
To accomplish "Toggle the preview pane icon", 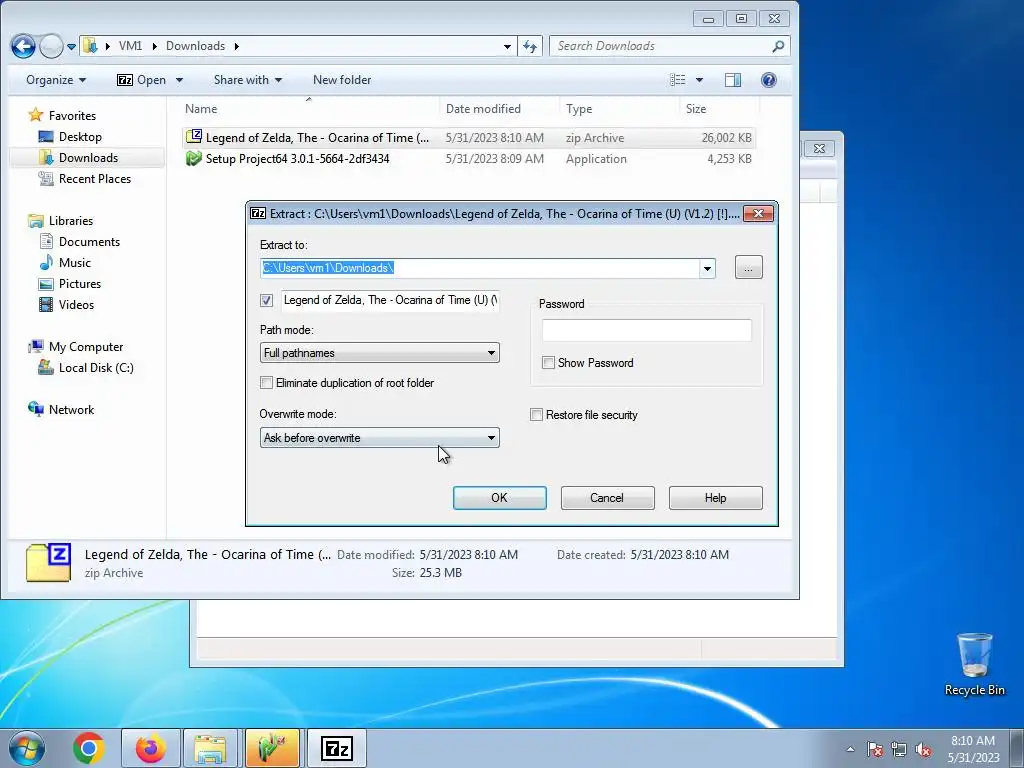I will (x=733, y=80).
